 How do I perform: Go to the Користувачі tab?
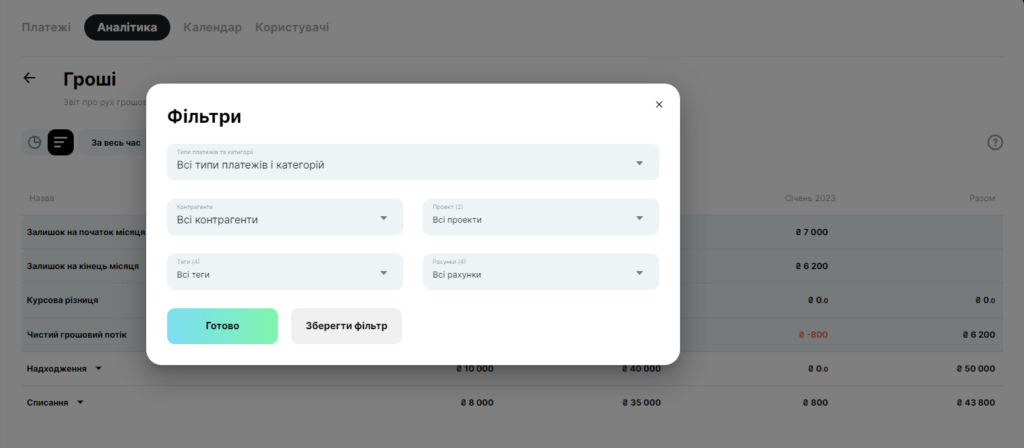tap(292, 27)
